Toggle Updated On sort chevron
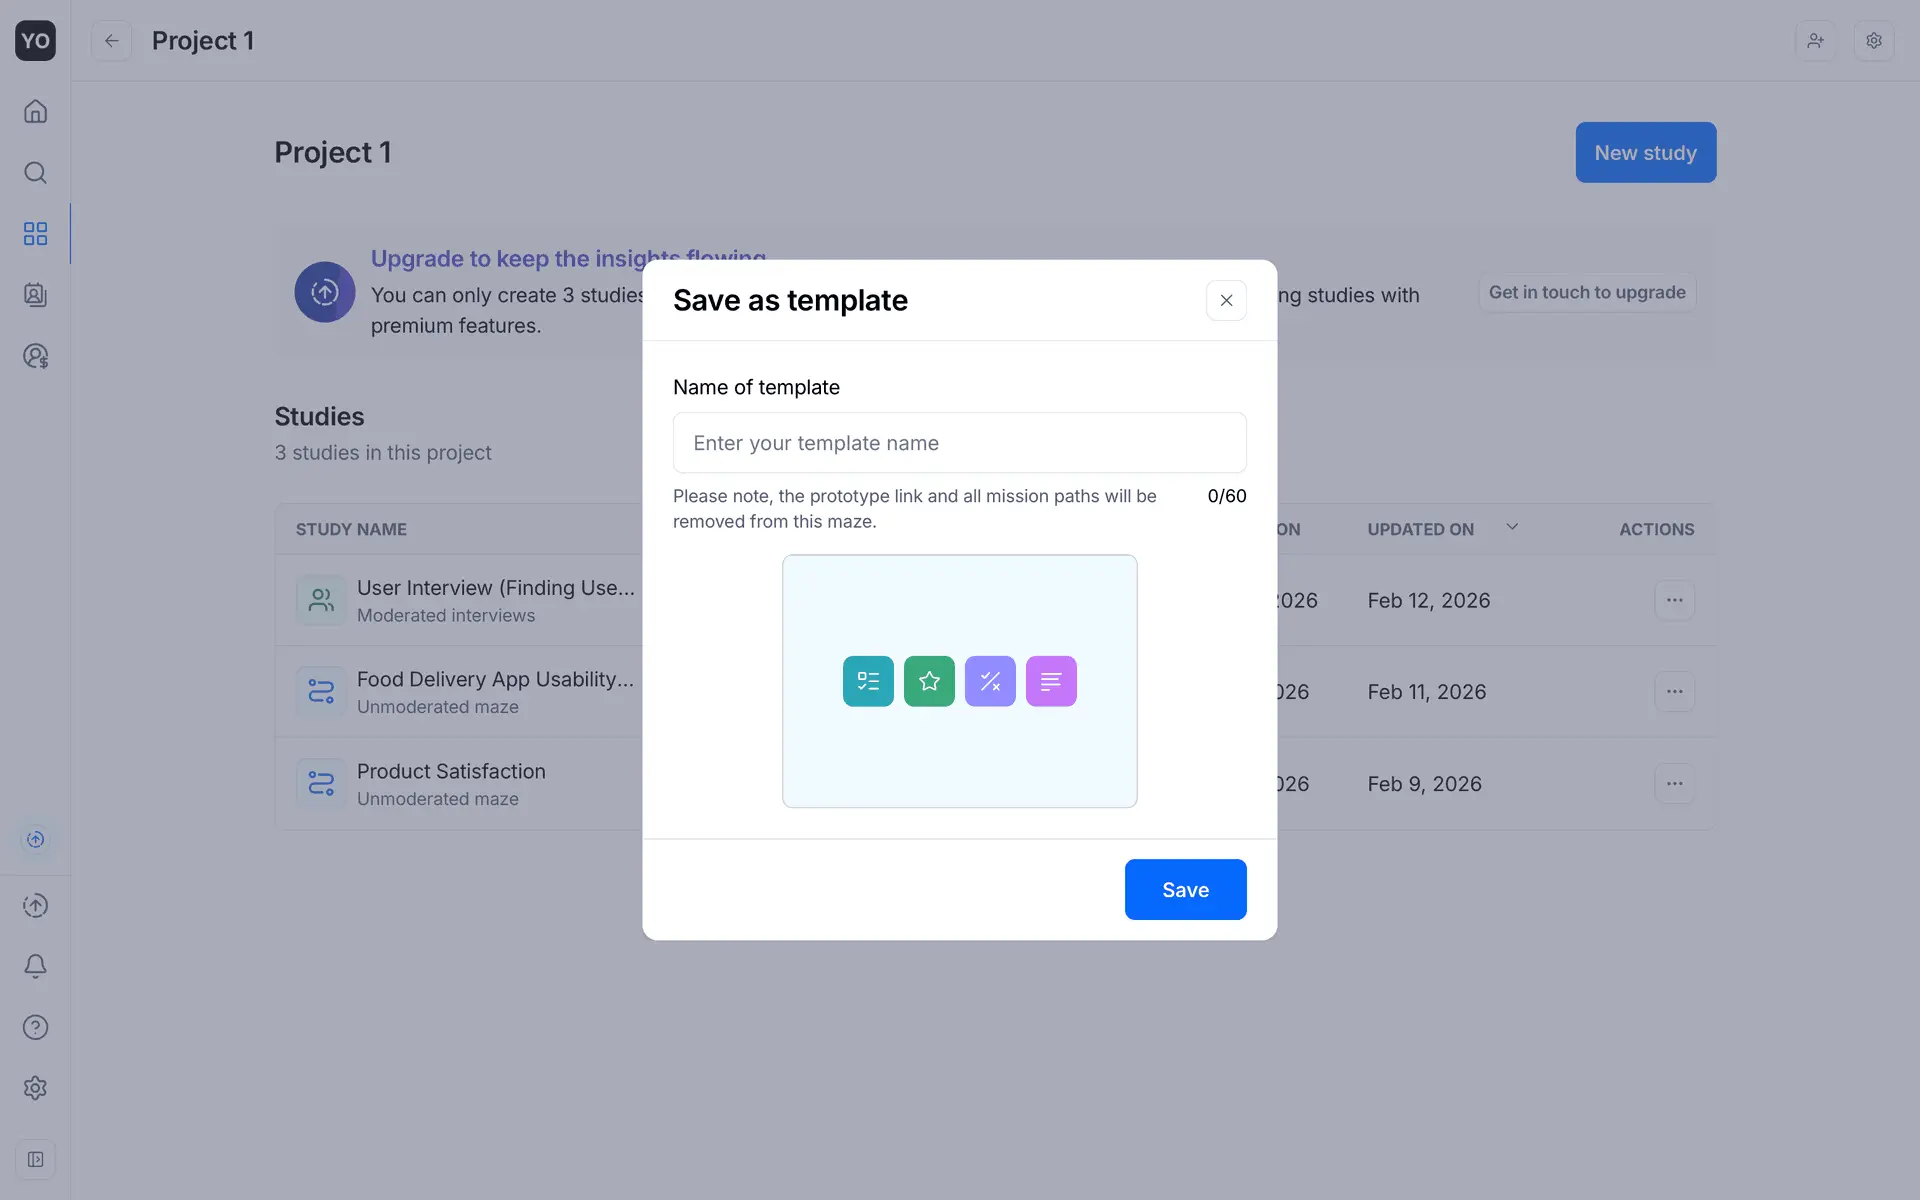 point(1512,527)
